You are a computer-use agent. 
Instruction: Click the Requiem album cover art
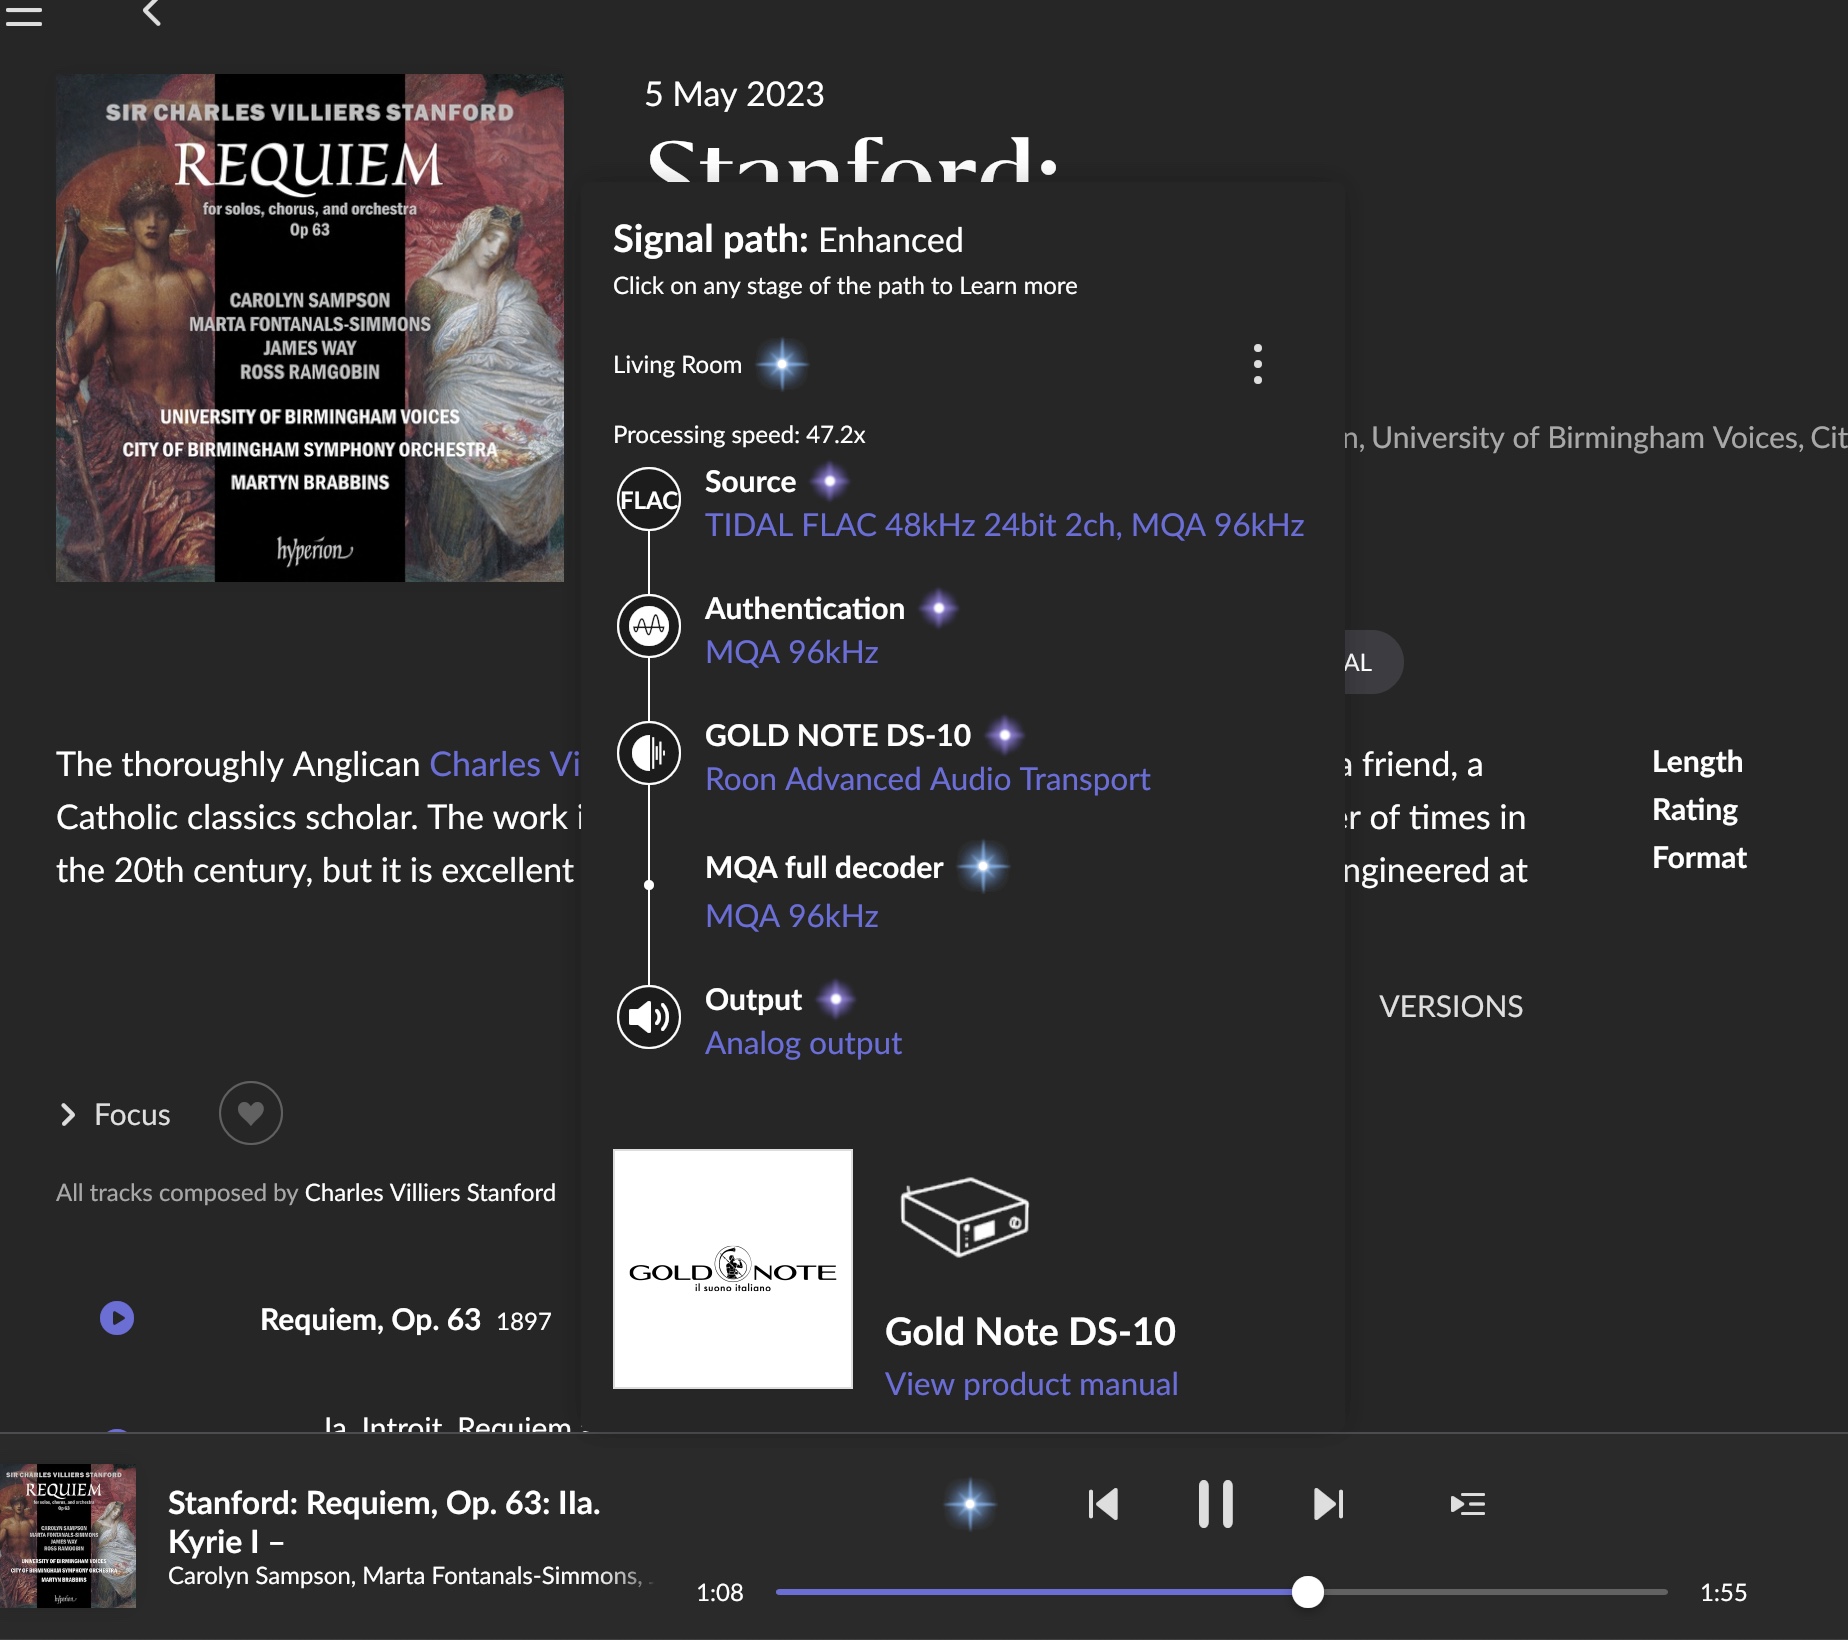pyautogui.click(x=310, y=328)
